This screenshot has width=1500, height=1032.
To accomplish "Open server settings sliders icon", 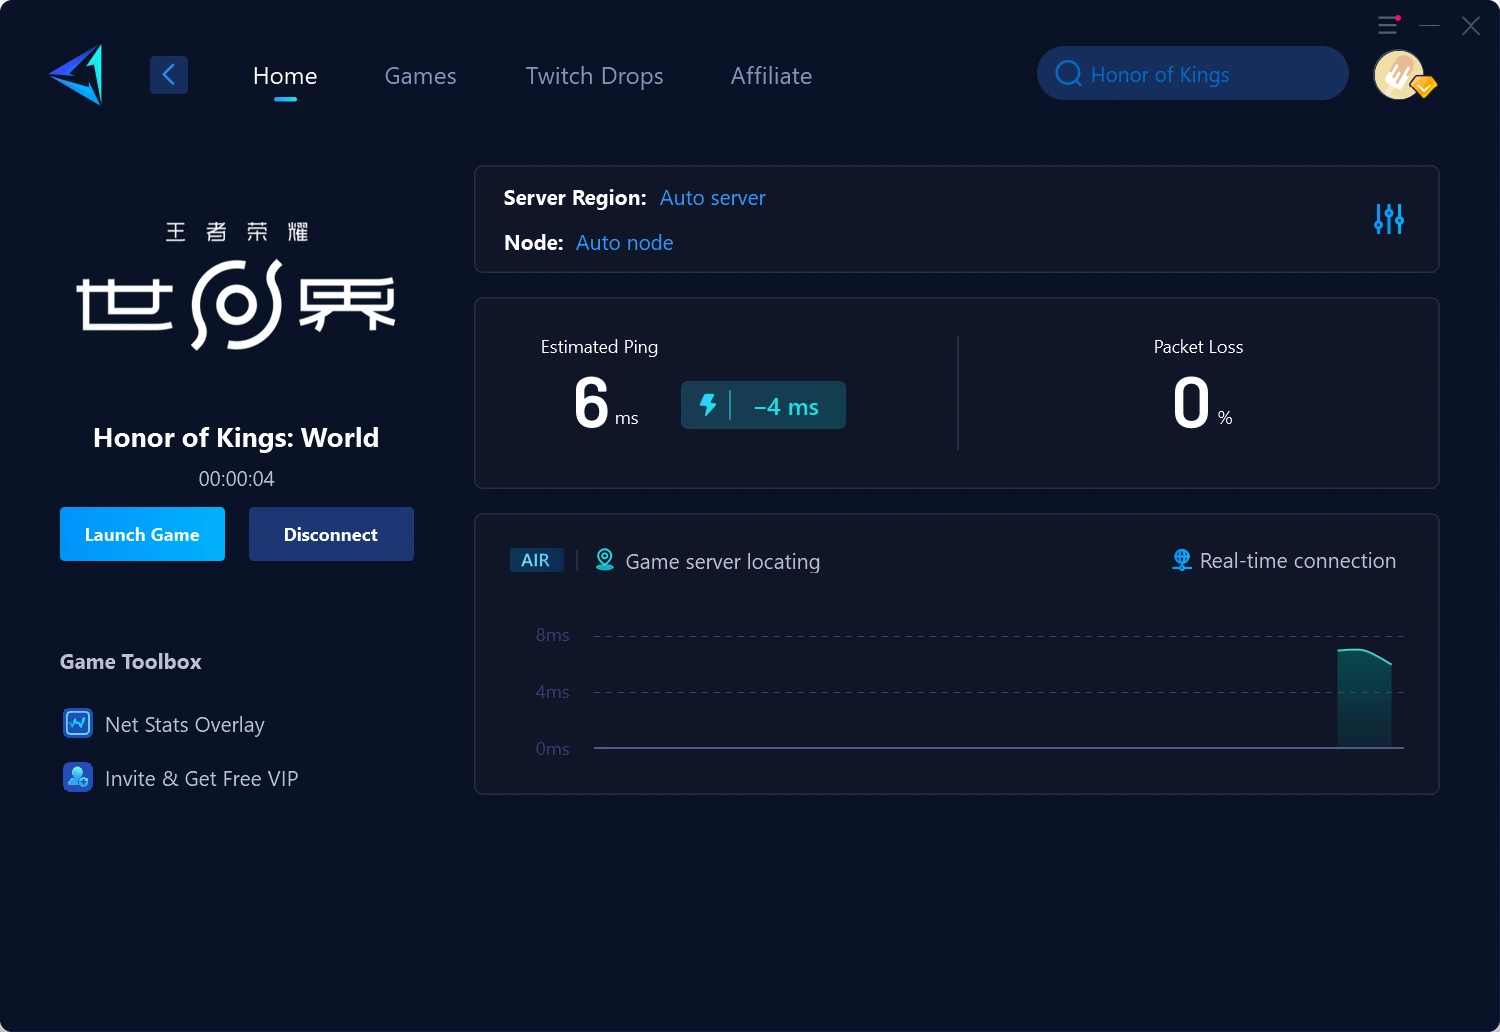I will point(1388,219).
